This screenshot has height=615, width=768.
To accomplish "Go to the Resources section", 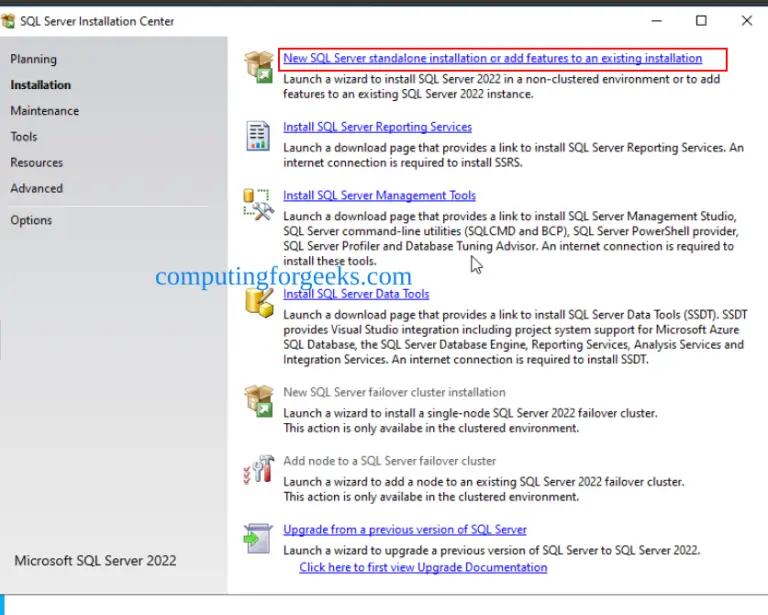I will coord(36,163).
